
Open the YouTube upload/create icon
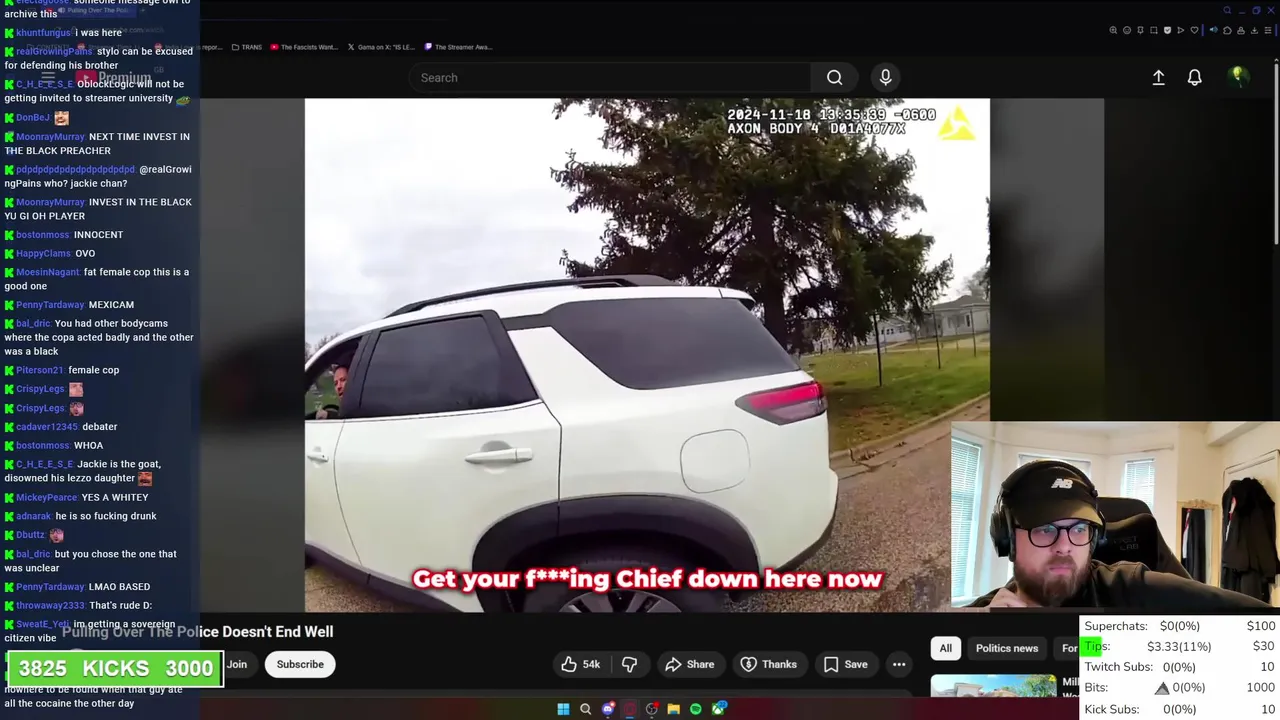pos(1158,77)
